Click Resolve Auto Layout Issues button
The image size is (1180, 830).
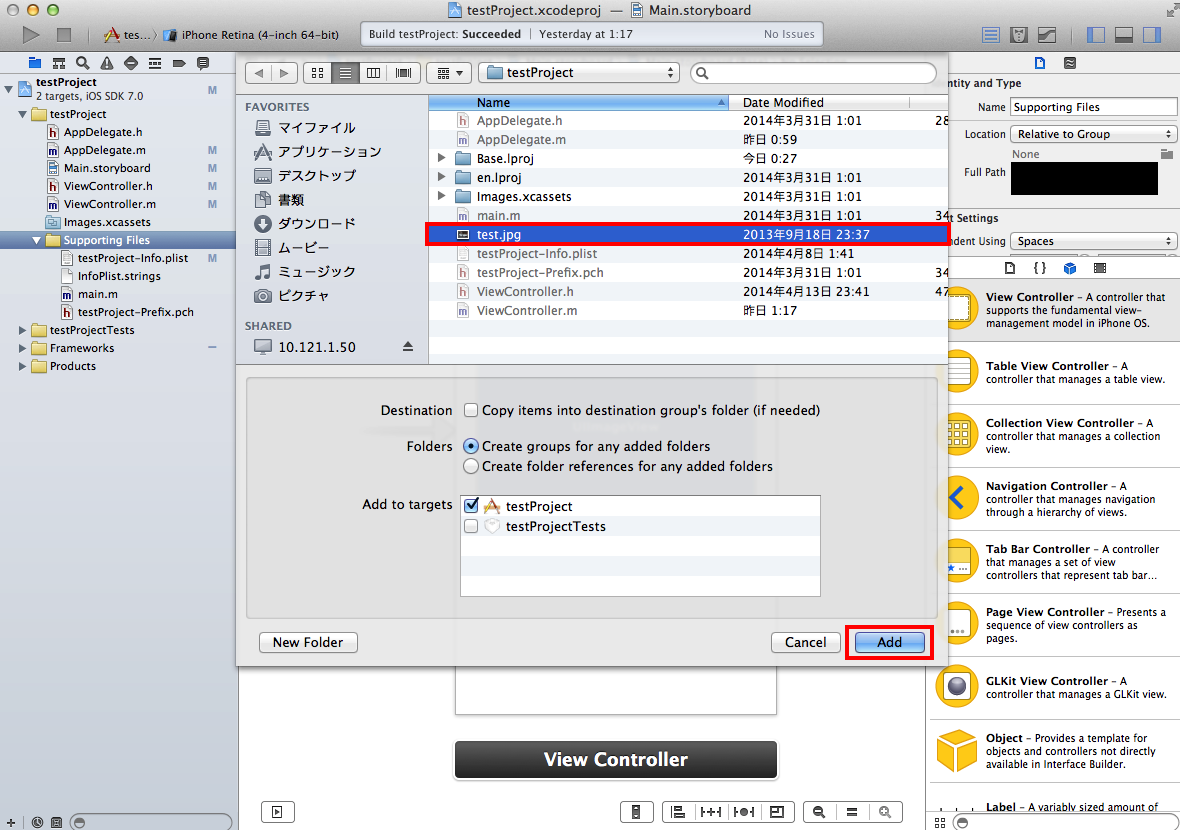coord(744,812)
